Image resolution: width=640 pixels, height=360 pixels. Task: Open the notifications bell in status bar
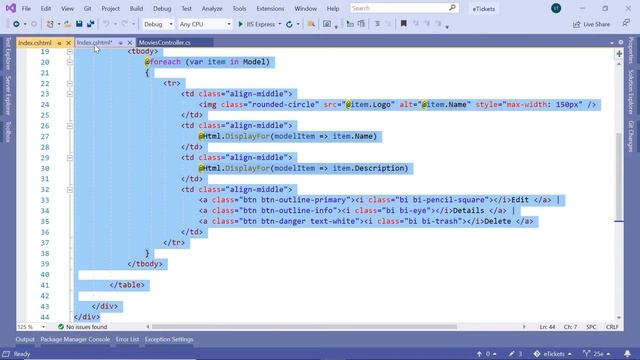[x=627, y=353]
